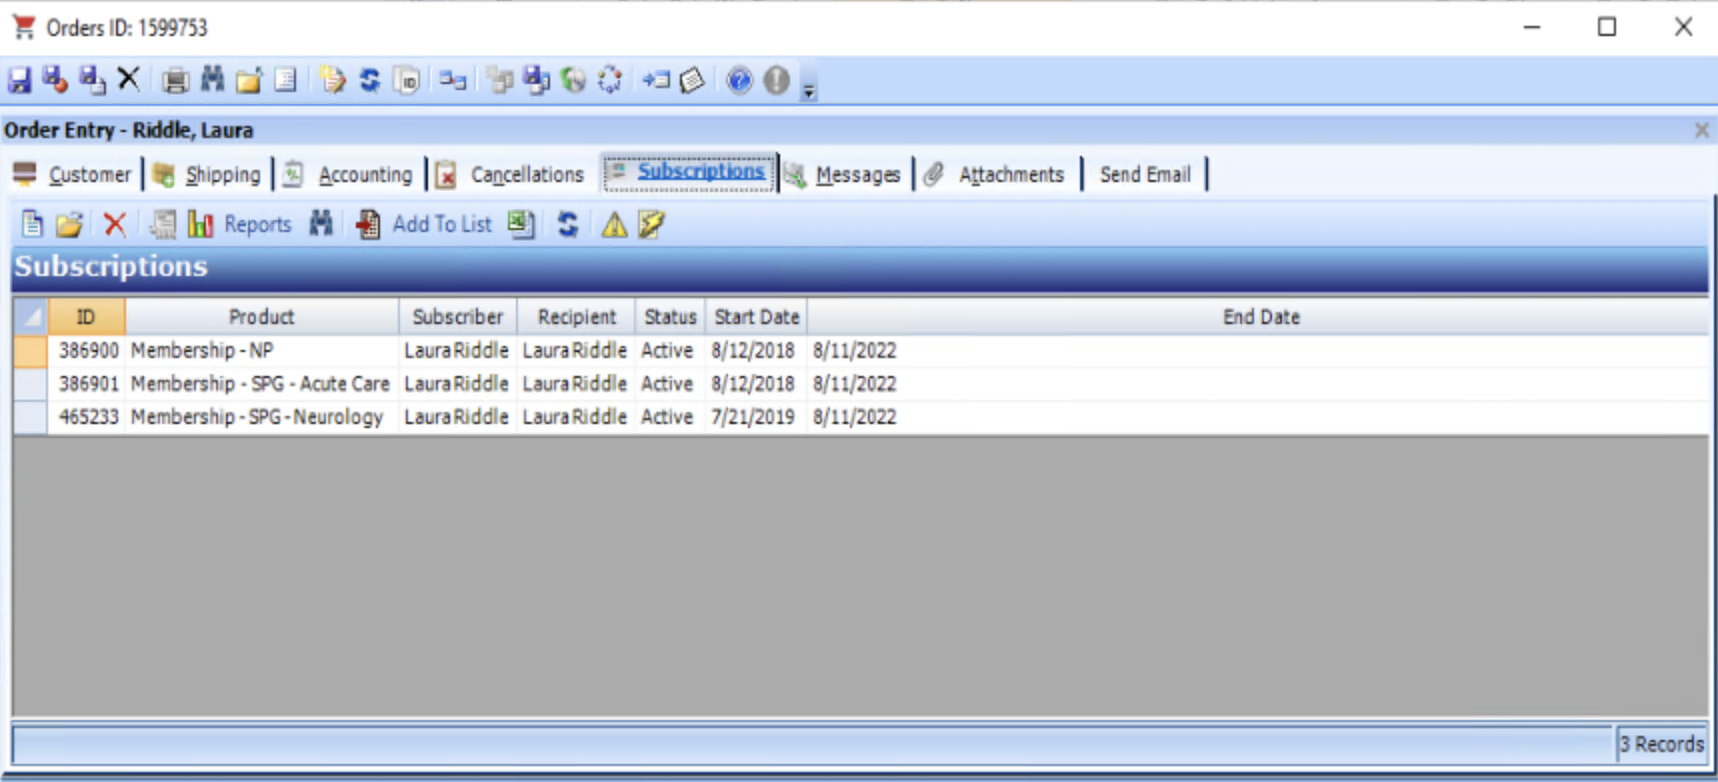1718x782 pixels.
Task: Click the Add To List button
Action: 441,224
